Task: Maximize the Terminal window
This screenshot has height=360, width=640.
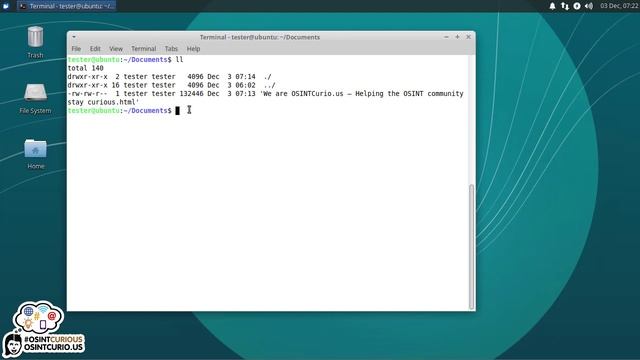Action: tap(457, 37)
